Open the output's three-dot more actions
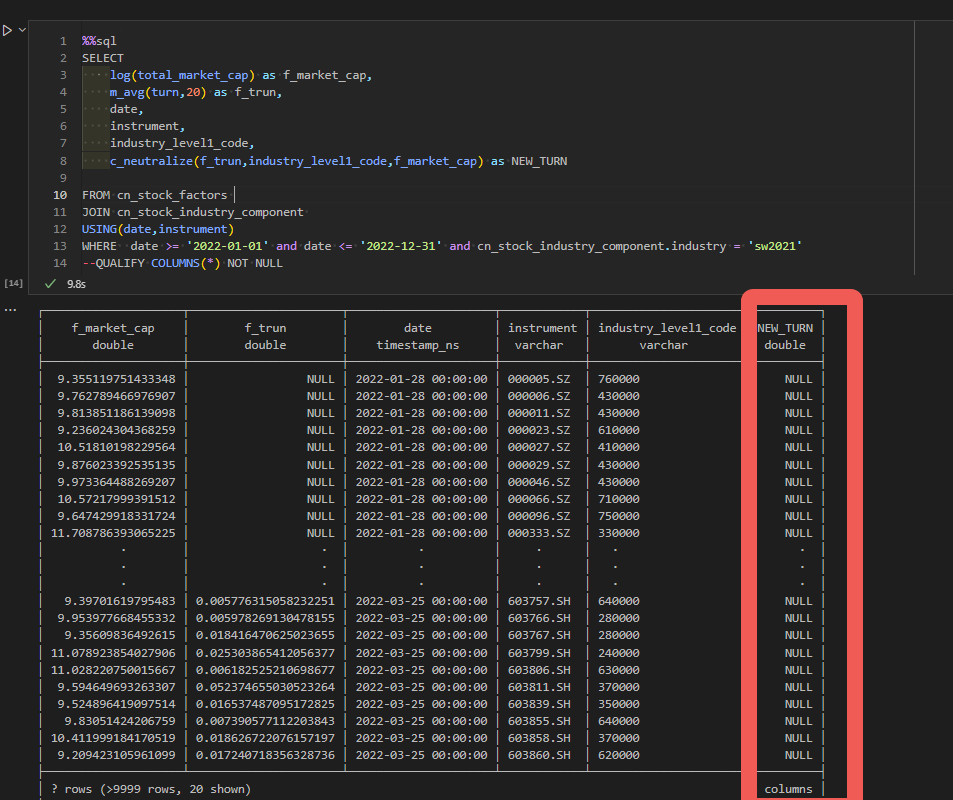 point(10,309)
